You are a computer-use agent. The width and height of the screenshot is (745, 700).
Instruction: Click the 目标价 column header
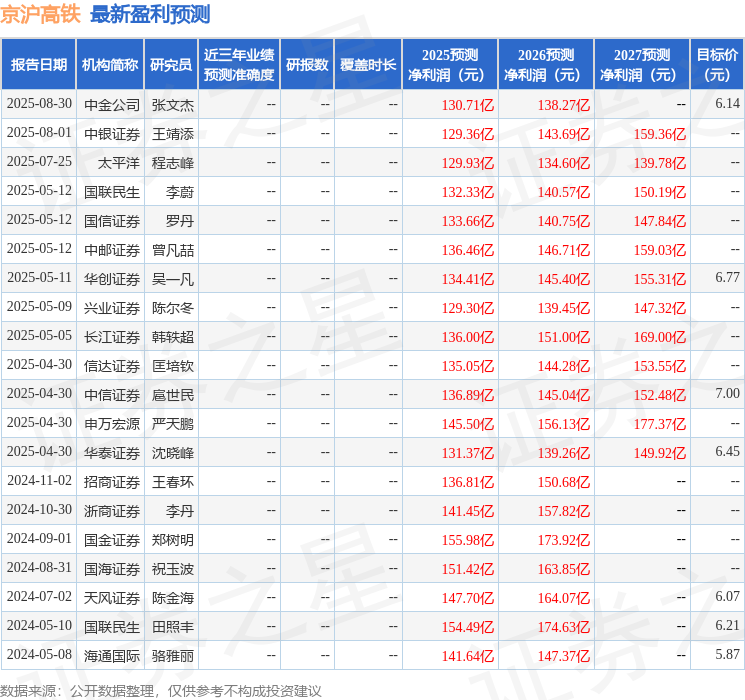click(x=716, y=65)
